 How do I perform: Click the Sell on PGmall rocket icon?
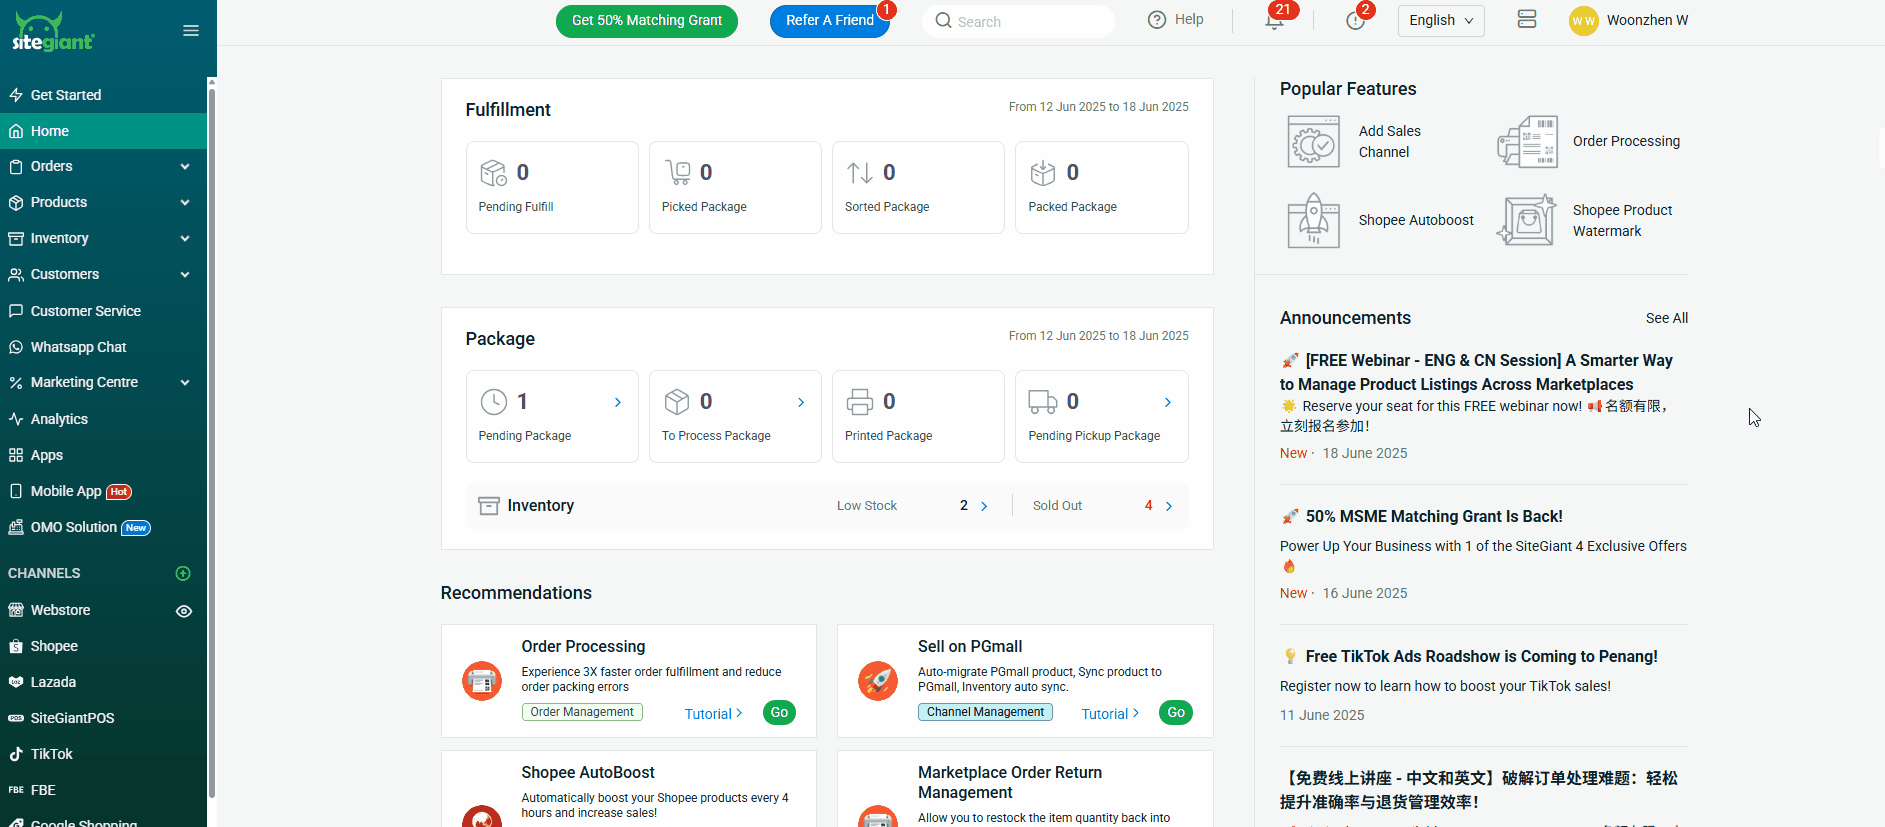pyautogui.click(x=878, y=681)
